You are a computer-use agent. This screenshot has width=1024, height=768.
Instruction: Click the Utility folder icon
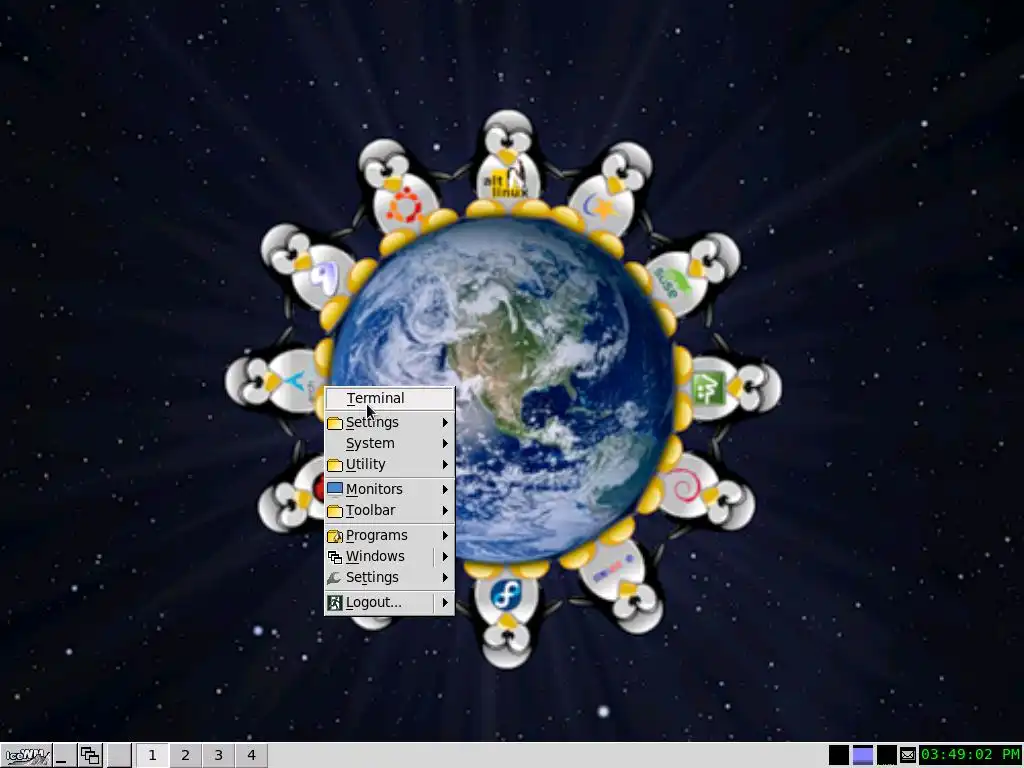(x=335, y=465)
